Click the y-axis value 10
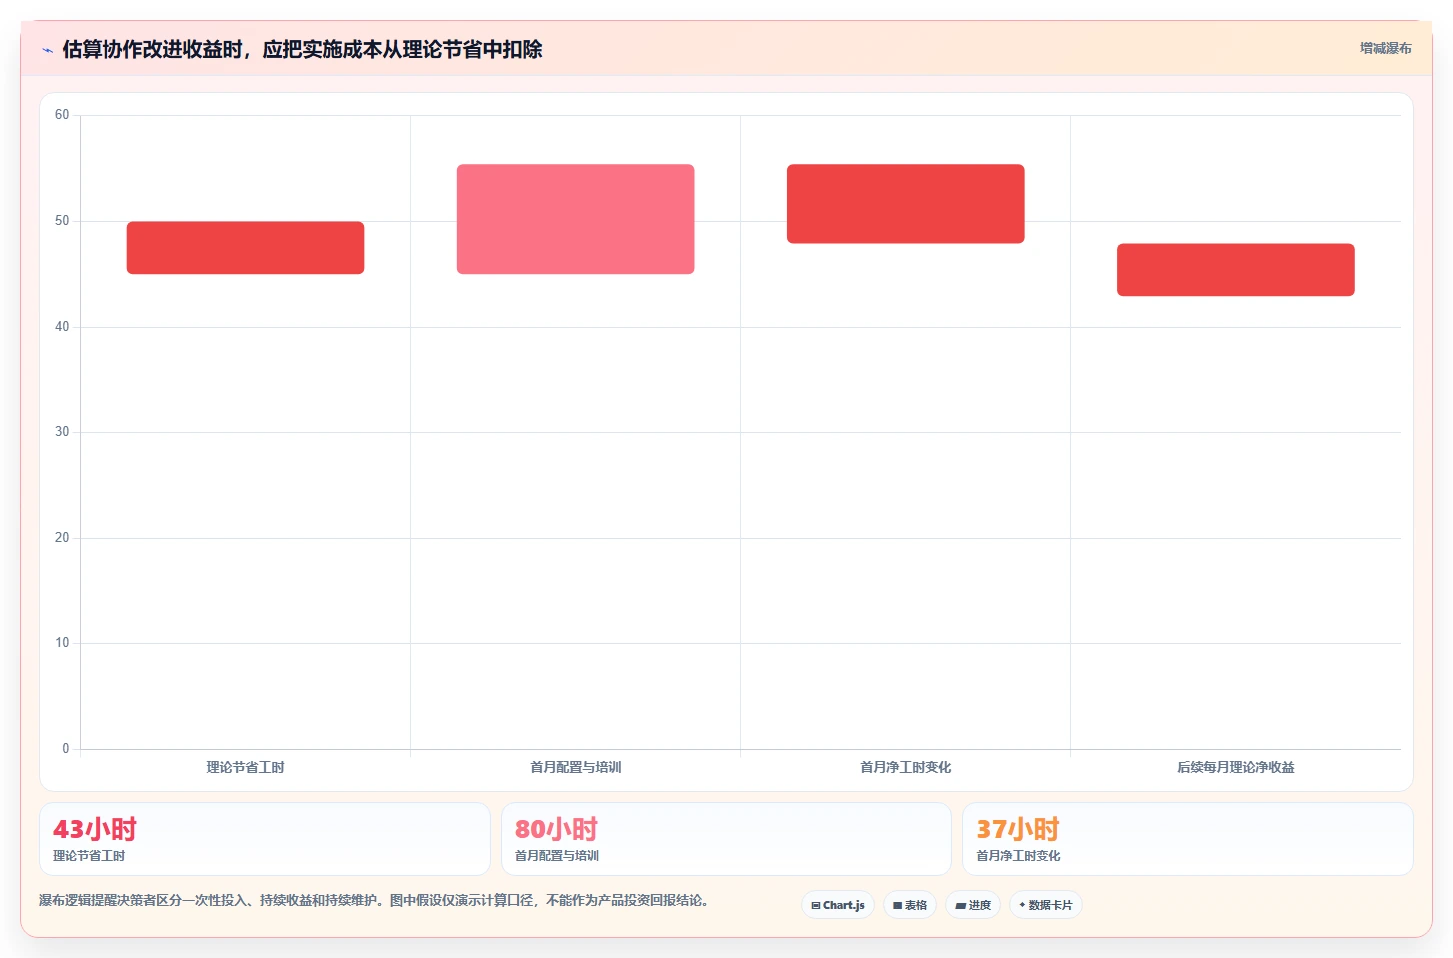The image size is (1453, 958). click(x=62, y=643)
